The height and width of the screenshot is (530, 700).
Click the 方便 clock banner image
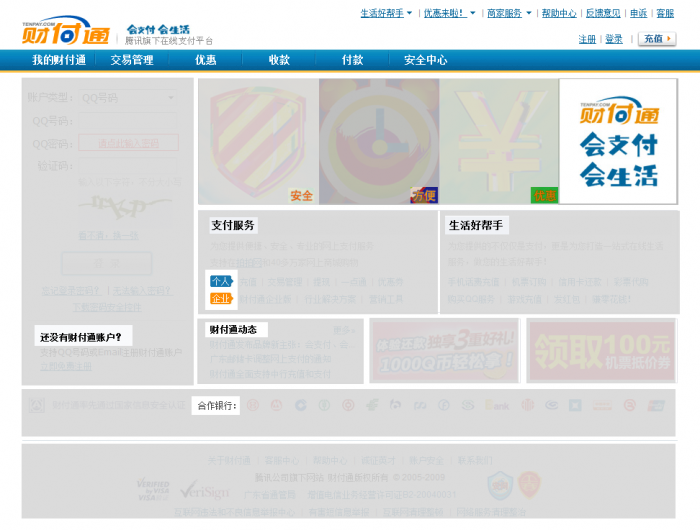tap(379, 142)
